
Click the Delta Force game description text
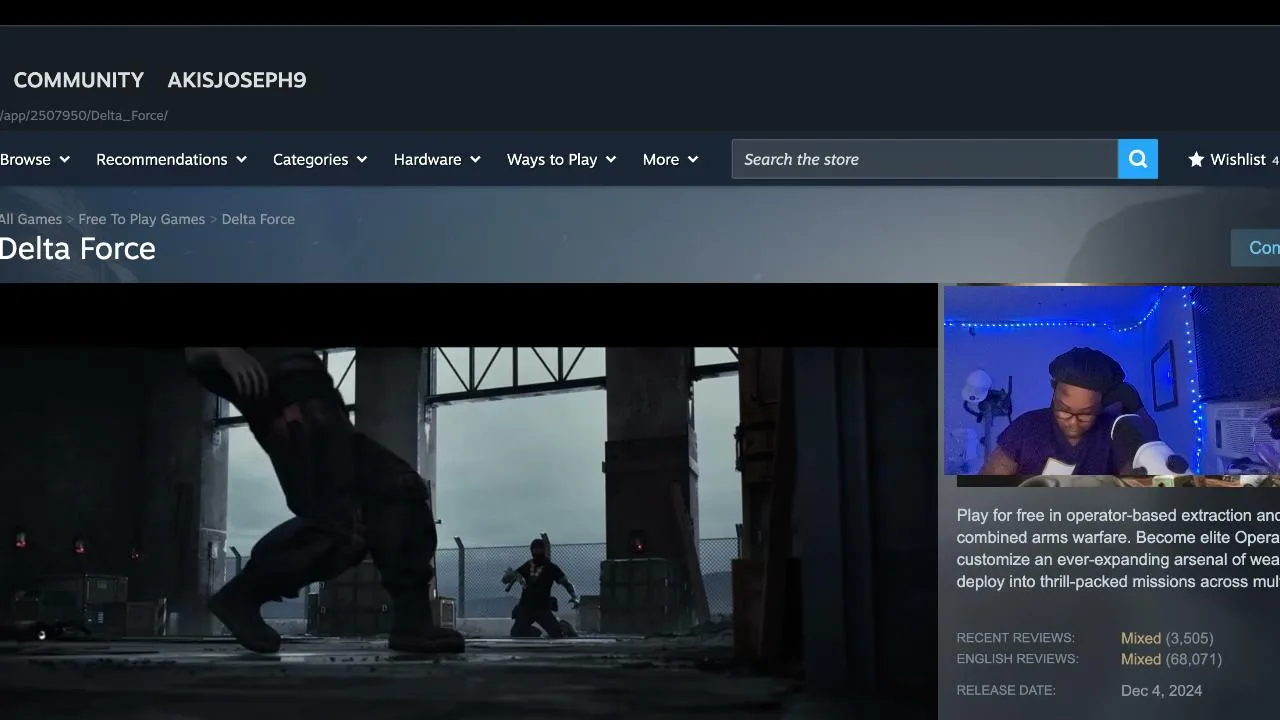pos(1118,548)
